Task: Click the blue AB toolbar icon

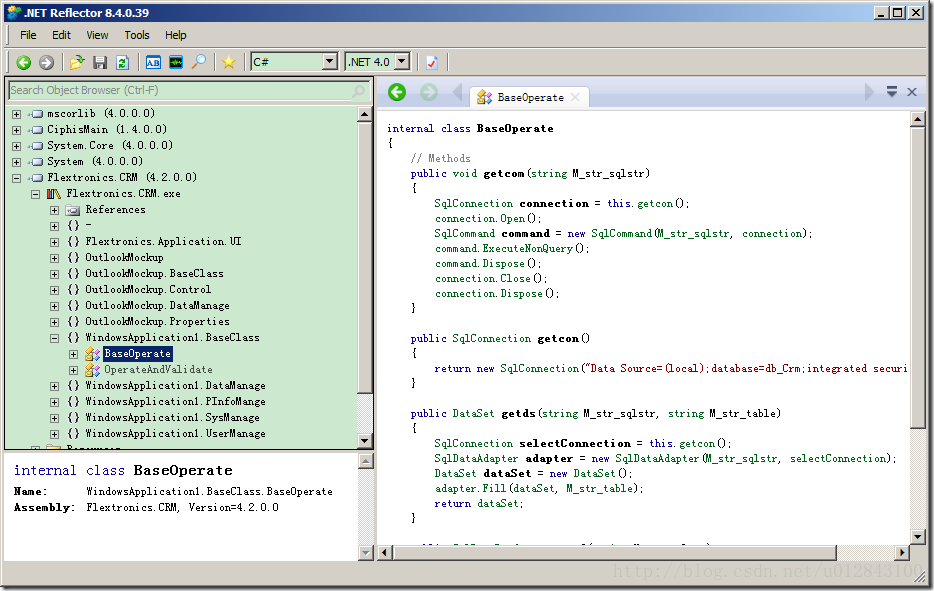Action: point(153,62)
